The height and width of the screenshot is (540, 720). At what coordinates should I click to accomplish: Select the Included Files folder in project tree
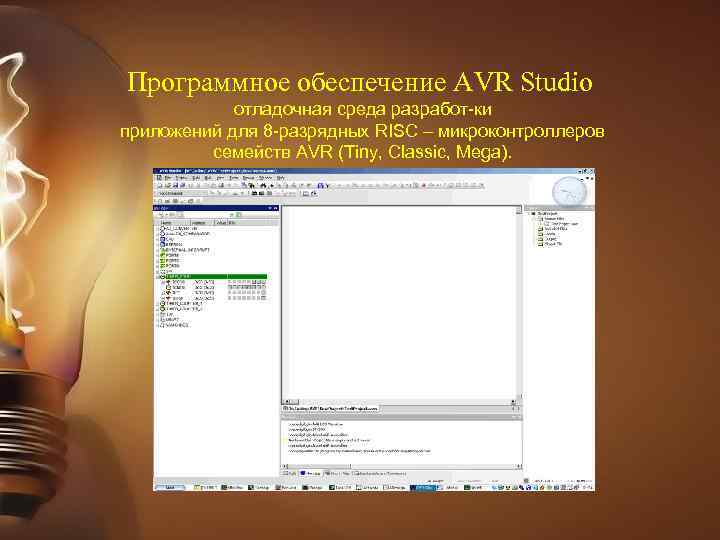[553, 229]
